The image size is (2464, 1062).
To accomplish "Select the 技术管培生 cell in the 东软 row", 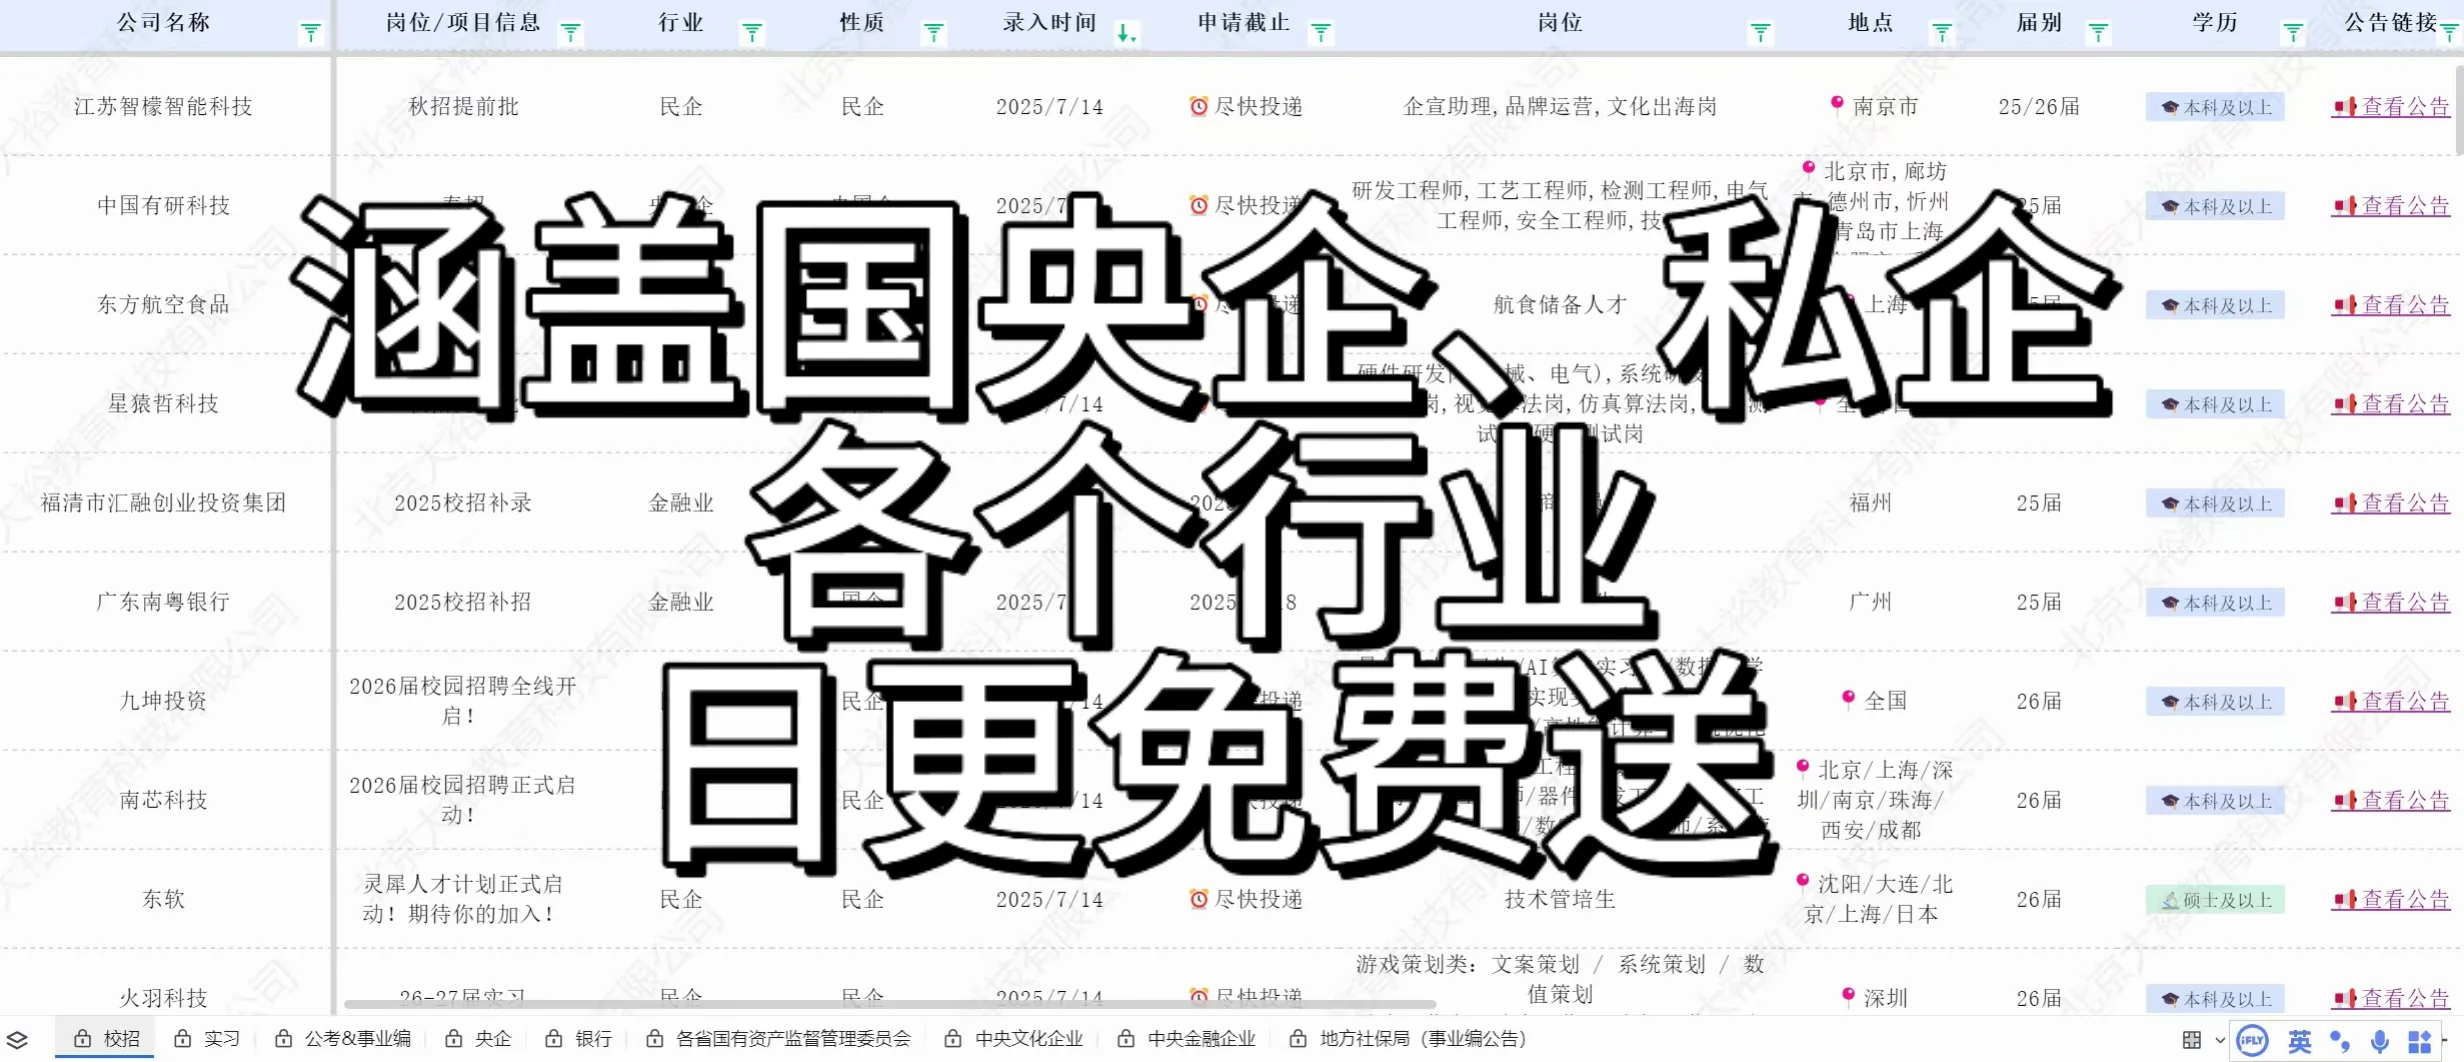I will tap(1560, 899).
